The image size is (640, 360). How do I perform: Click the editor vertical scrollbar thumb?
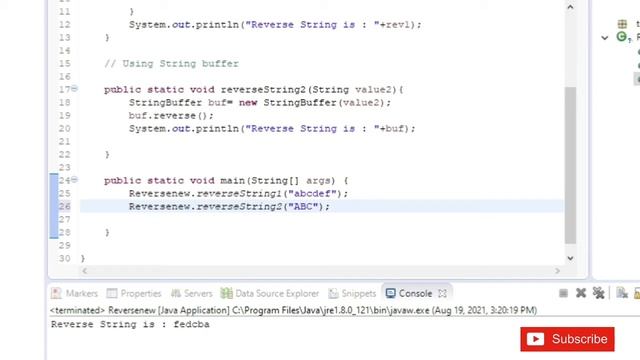point(570,165)
